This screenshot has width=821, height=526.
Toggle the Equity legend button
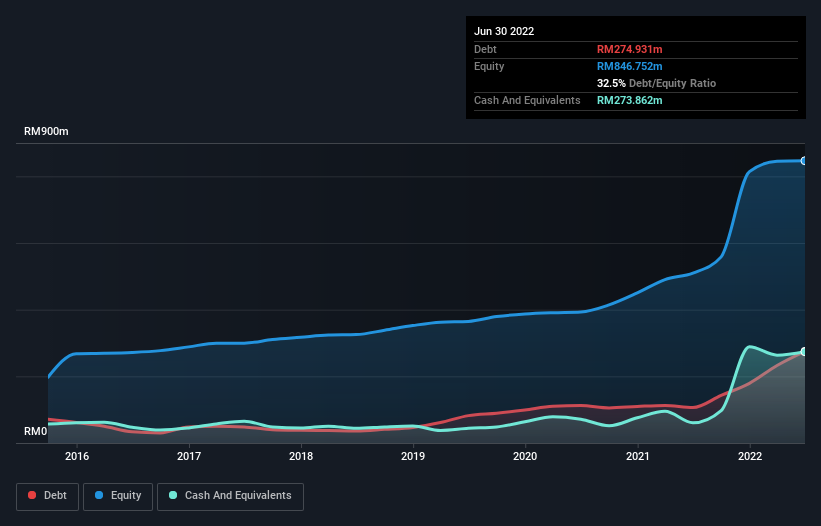click(x=118, y=496)
